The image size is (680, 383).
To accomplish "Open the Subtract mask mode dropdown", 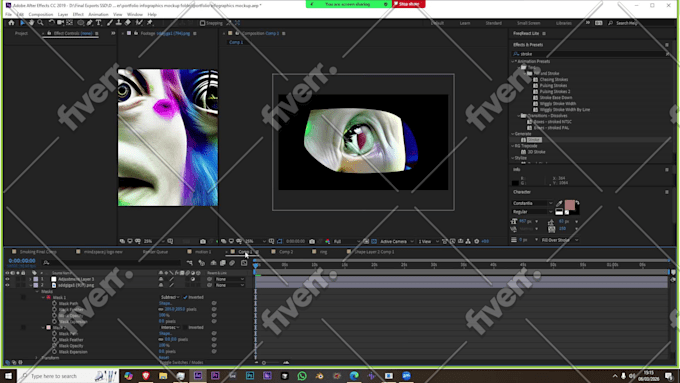I will 170,298.
